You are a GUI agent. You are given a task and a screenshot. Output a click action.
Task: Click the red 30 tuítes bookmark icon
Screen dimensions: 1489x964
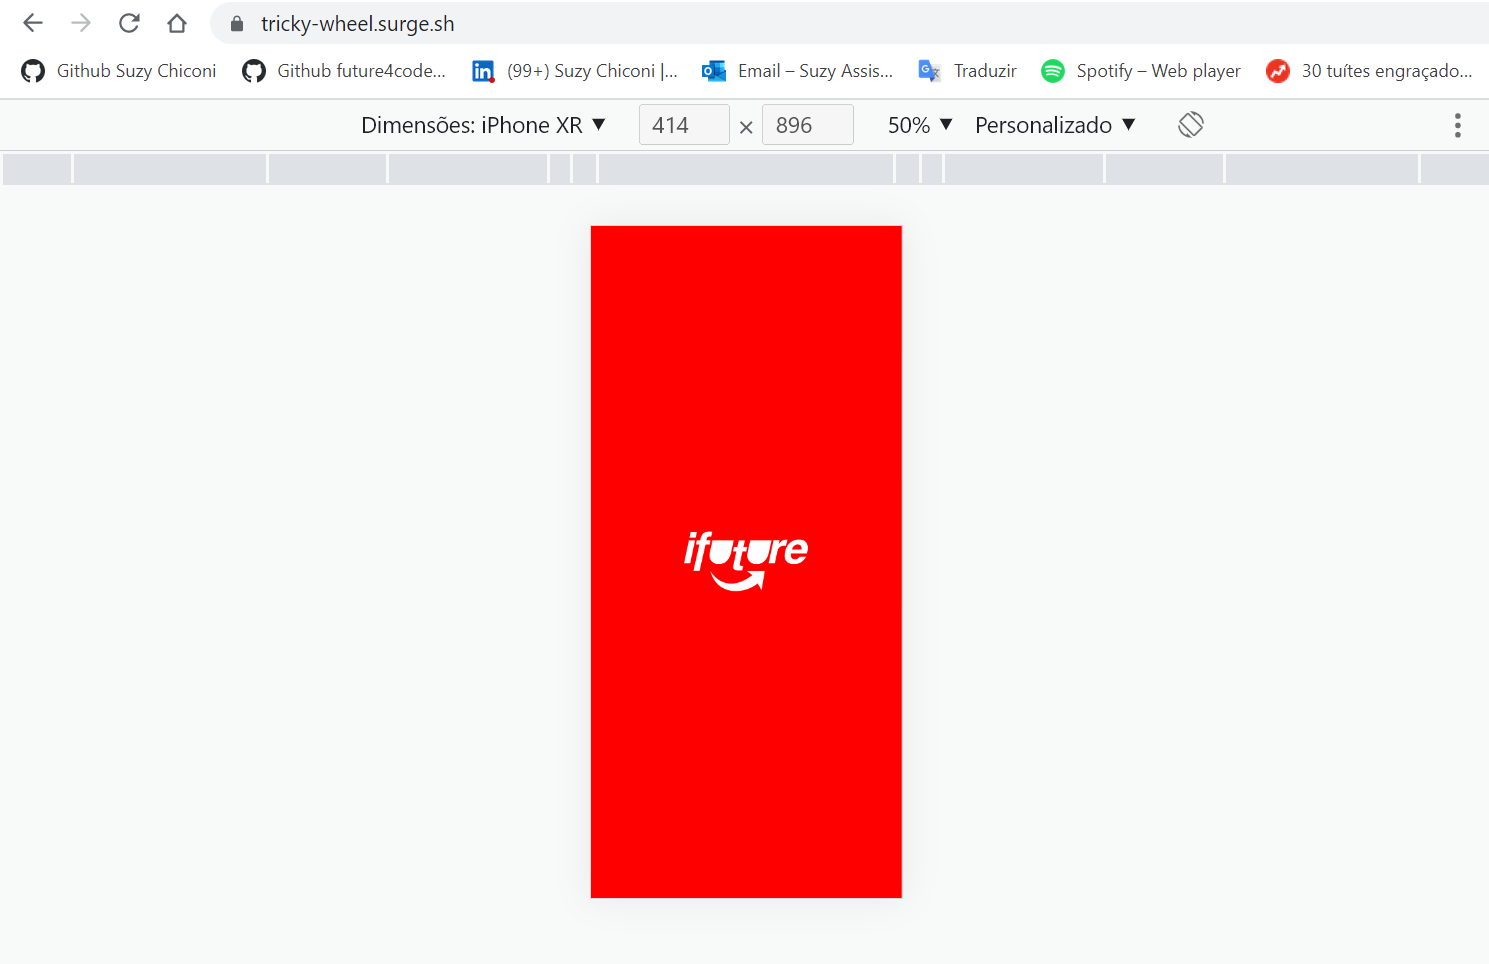1278,71
